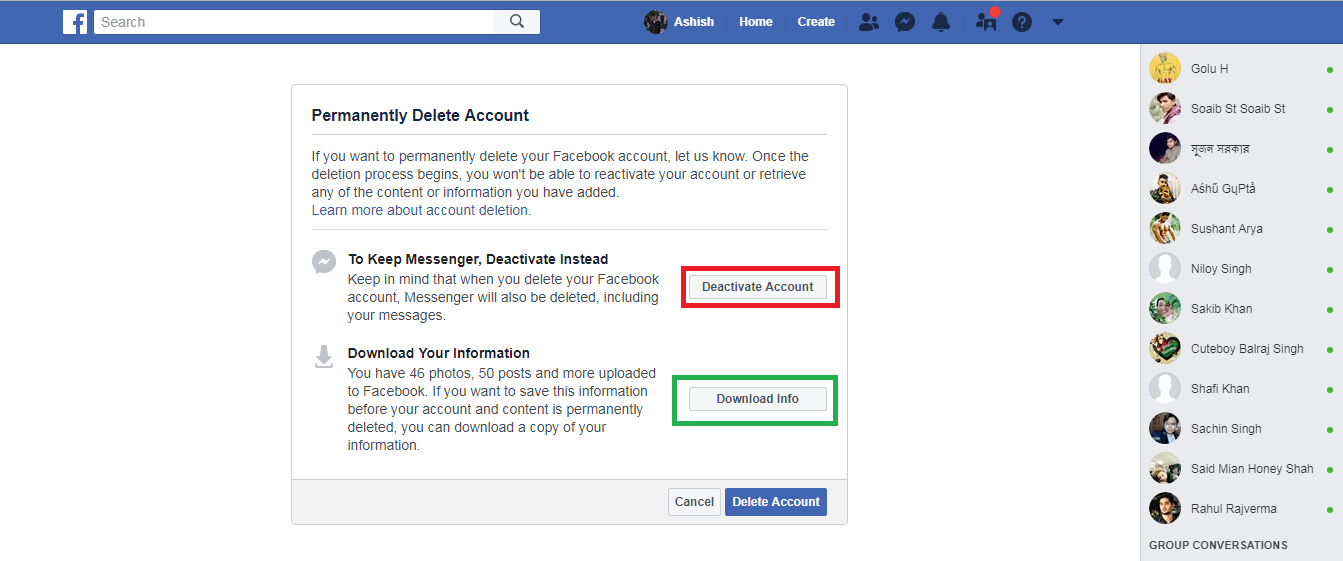Open chat with সুজন সরকার
This screenshot has height=561, width=1343.
1241,149
